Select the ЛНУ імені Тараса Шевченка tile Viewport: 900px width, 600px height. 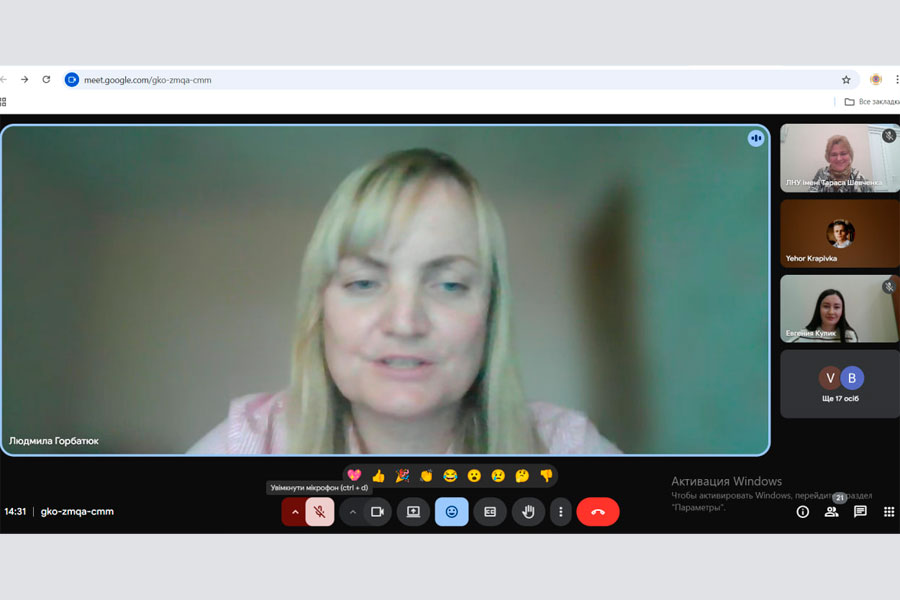pos(840,158)
